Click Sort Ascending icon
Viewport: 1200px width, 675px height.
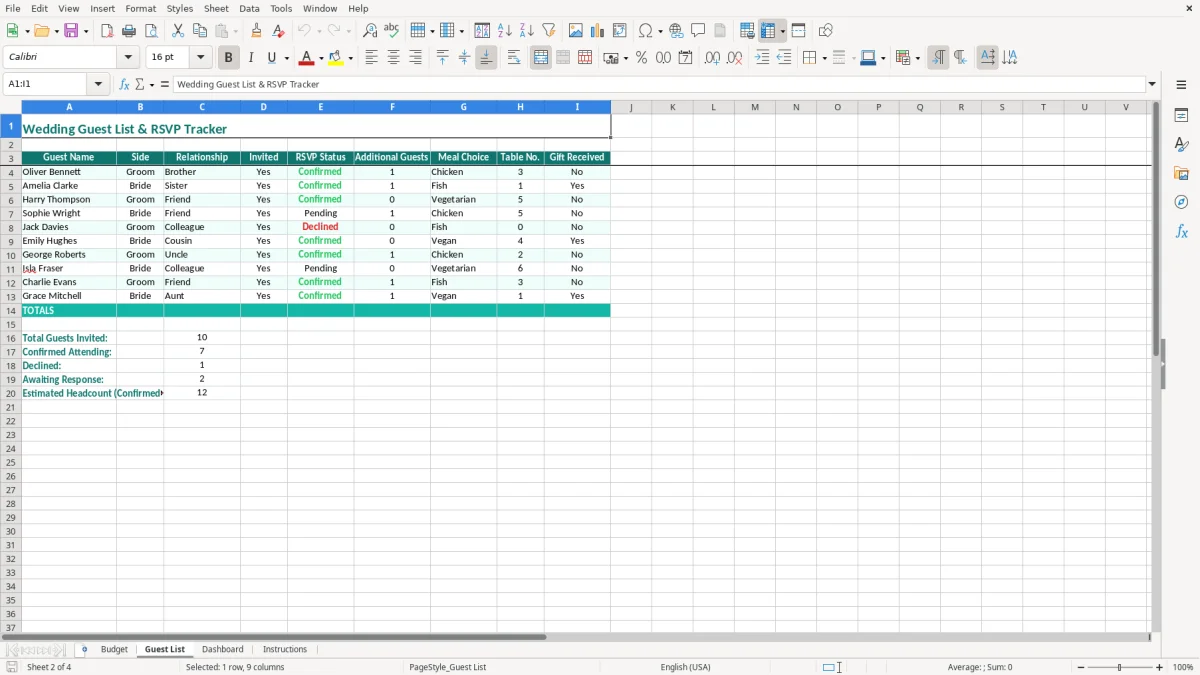pyautogui.click(x=504, y=31)
